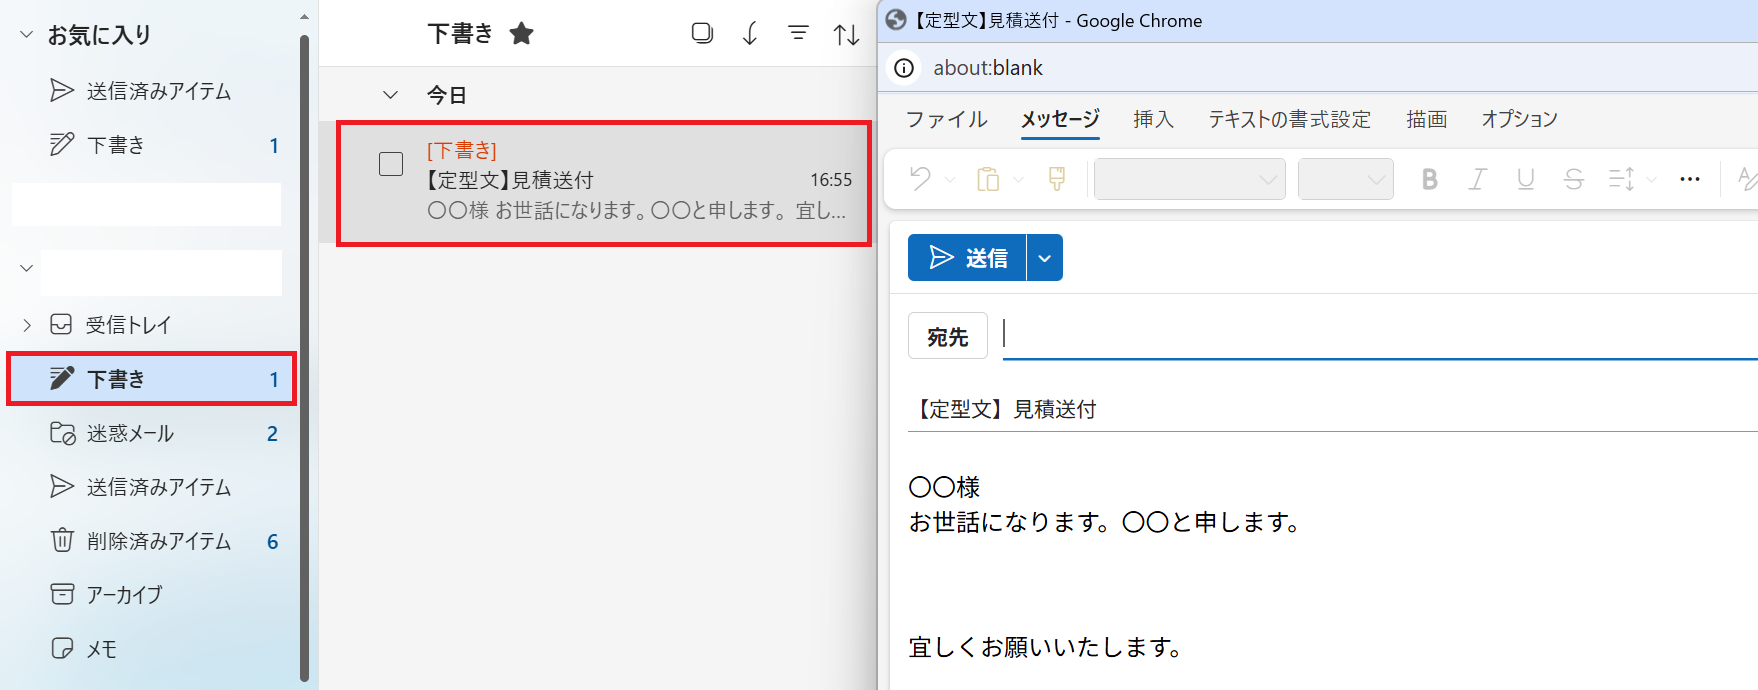Open the font name dropdown

coord(1190,179)
